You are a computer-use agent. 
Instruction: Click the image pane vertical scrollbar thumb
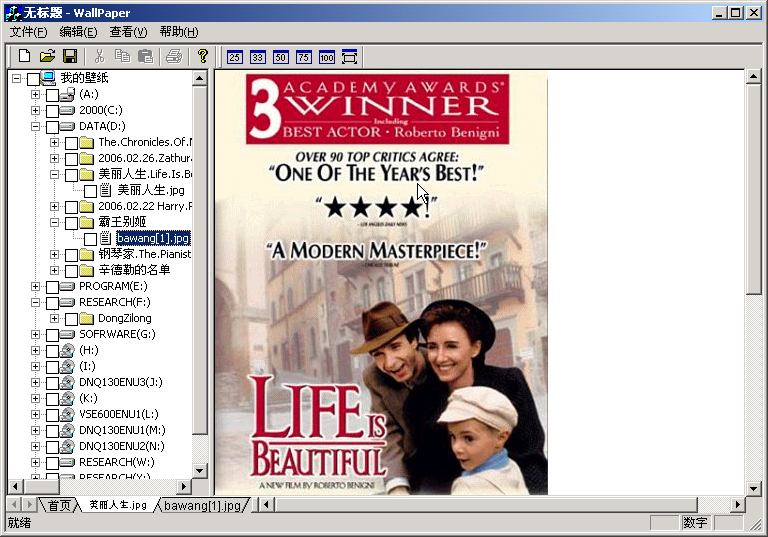[753, 189]
